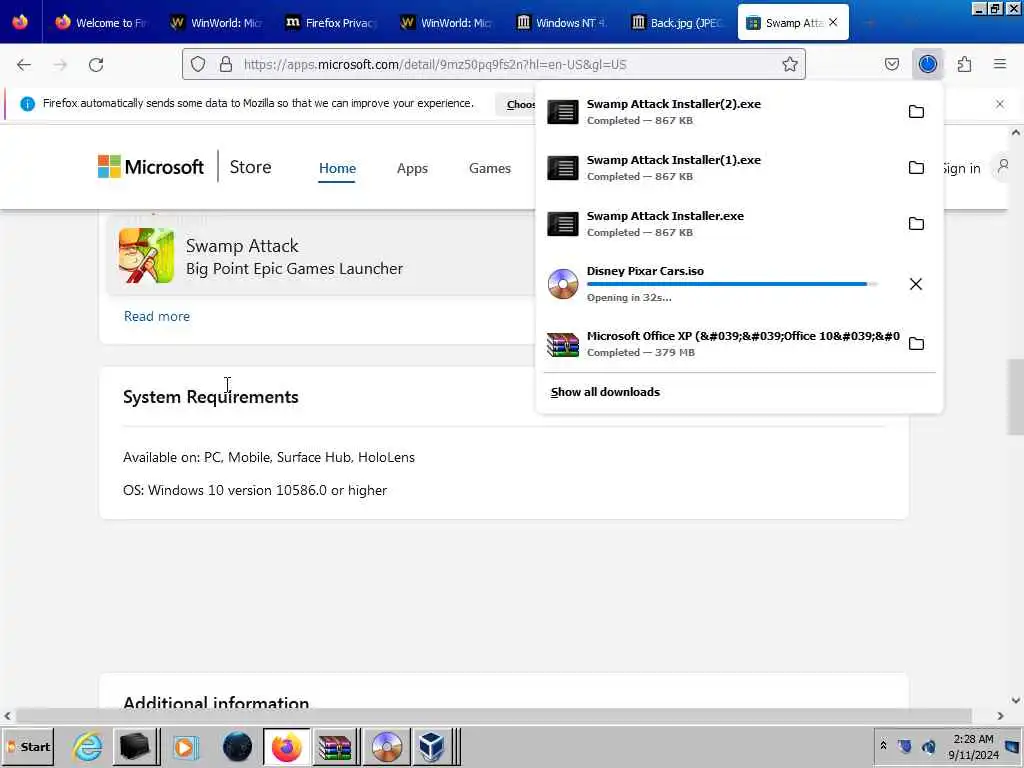Open the dark globe taskbar icon
This screenshot has width=1024, height=768.
point(237,746)
